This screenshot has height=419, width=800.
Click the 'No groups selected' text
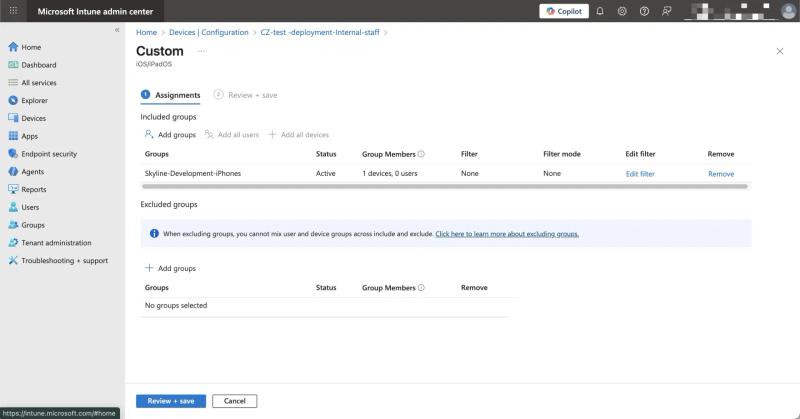176,306
